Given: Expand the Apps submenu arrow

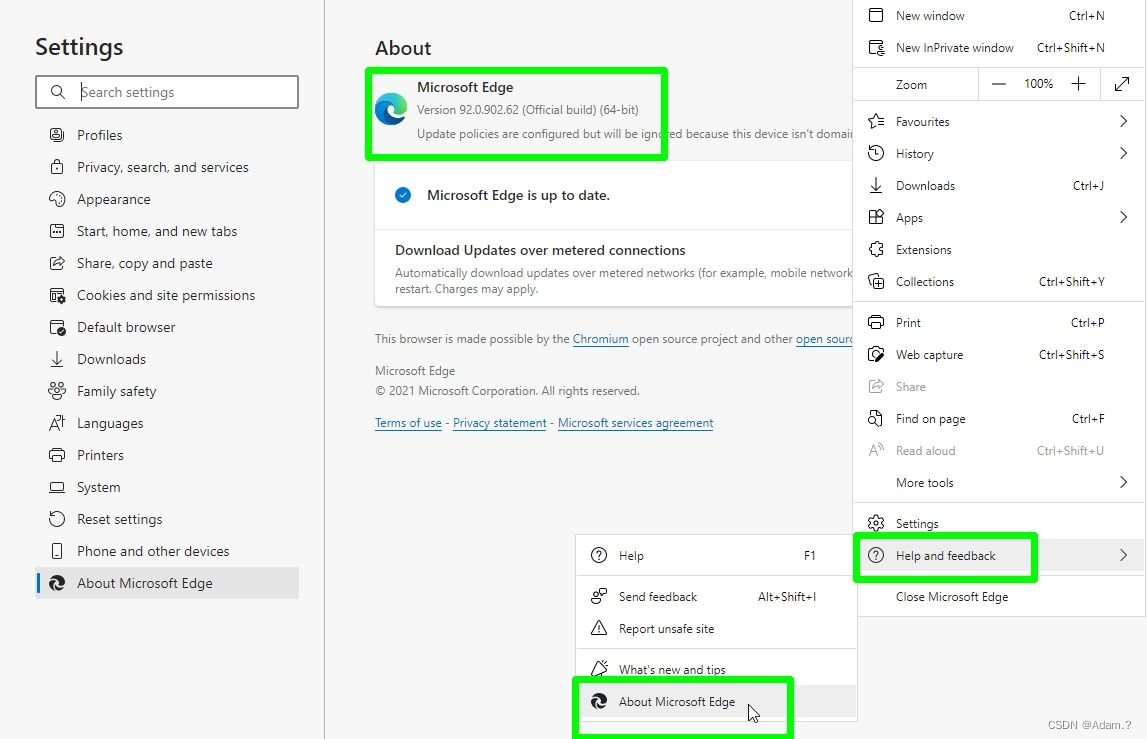Looking at the screenshot, I should coord(1124,217).
